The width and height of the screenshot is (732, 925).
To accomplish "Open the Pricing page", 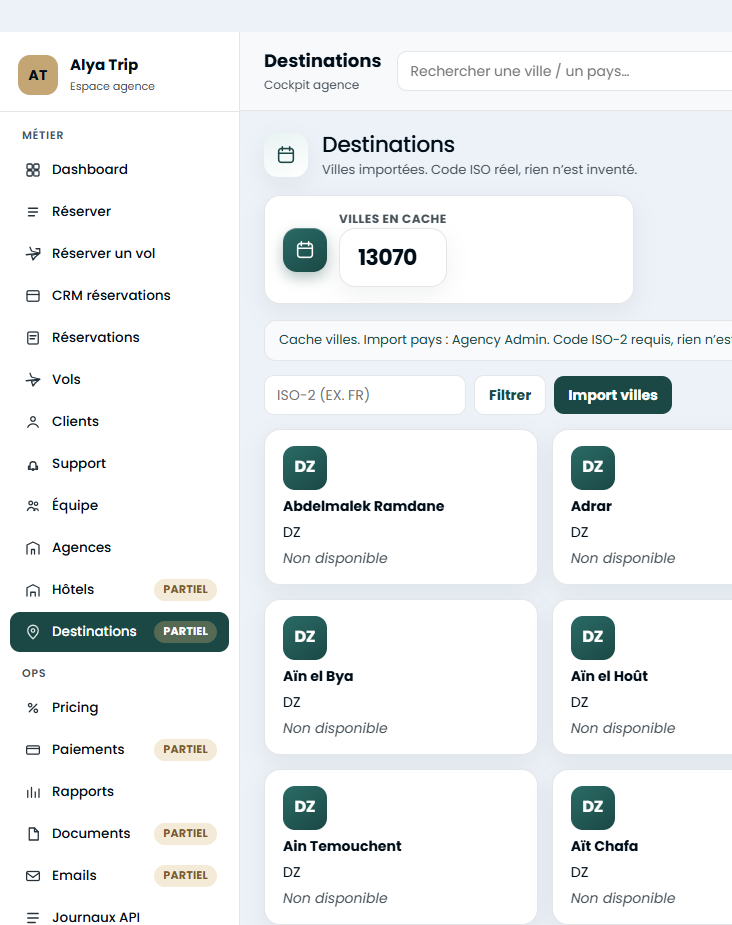I will click(119, 708).
